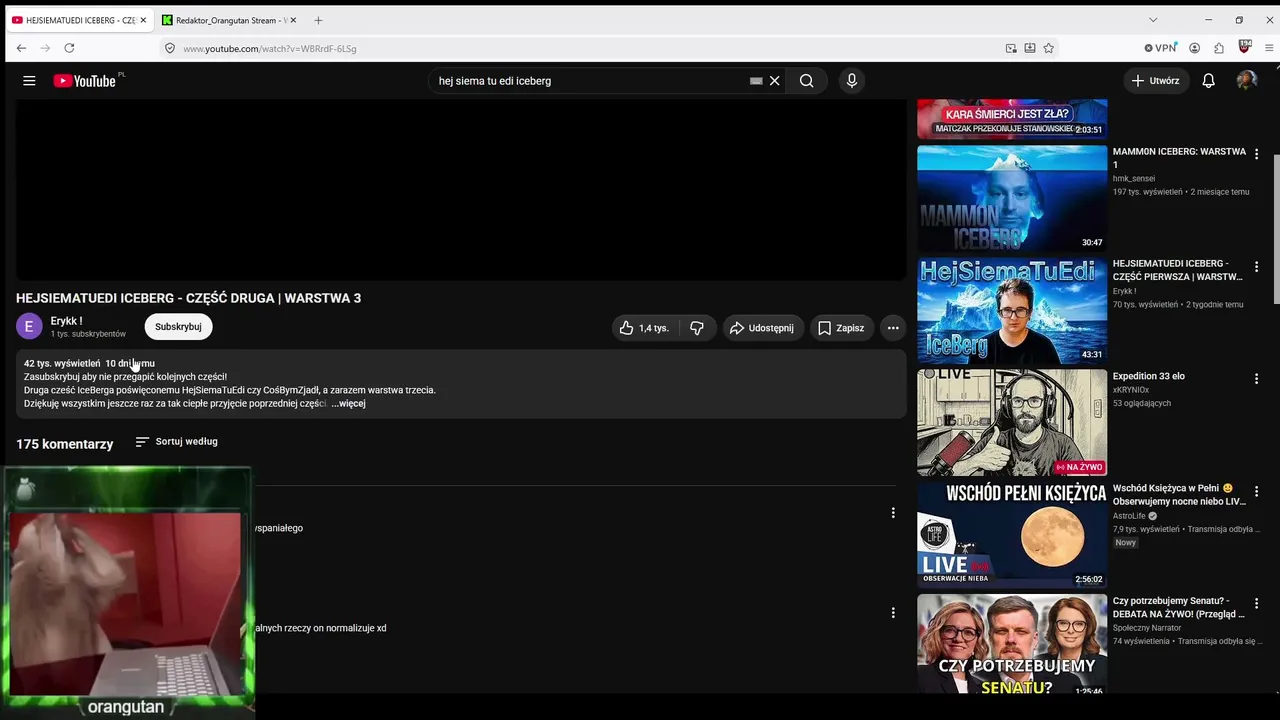Open the Expedition 33 elo title
The height and width of the screenshot is (720, 1280).
pyautogui.click(x=1149, y=376)
